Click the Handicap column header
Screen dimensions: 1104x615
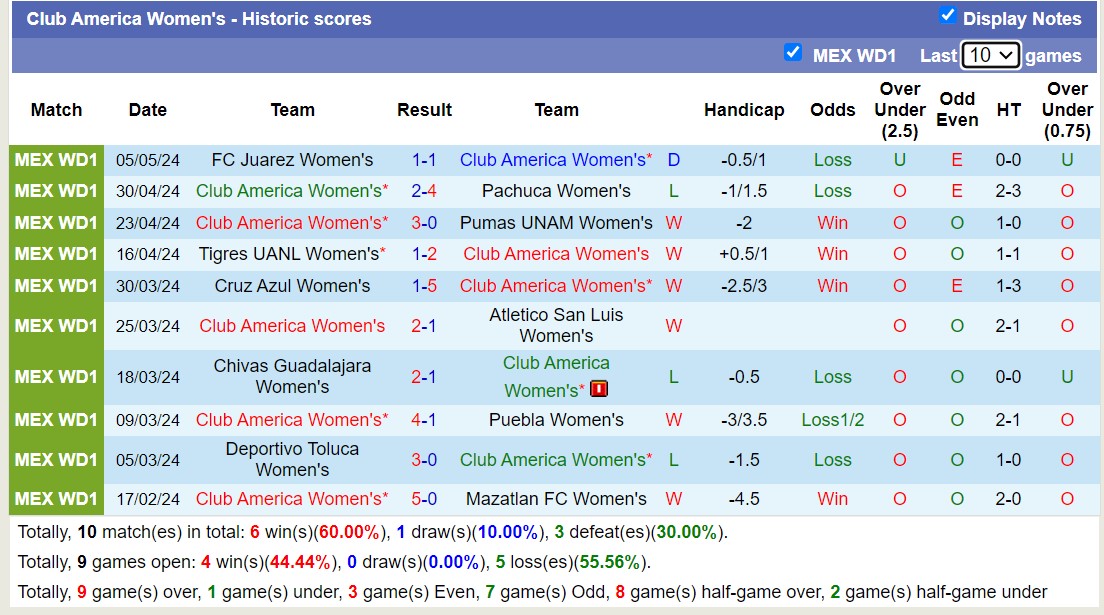pos(743,110)
